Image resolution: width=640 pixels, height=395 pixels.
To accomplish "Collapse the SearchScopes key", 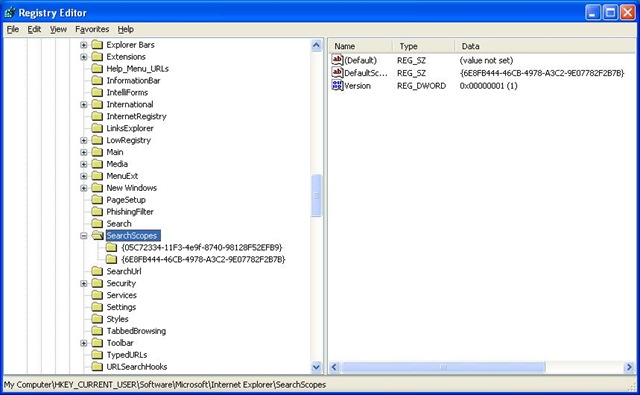I will point(84,236).
